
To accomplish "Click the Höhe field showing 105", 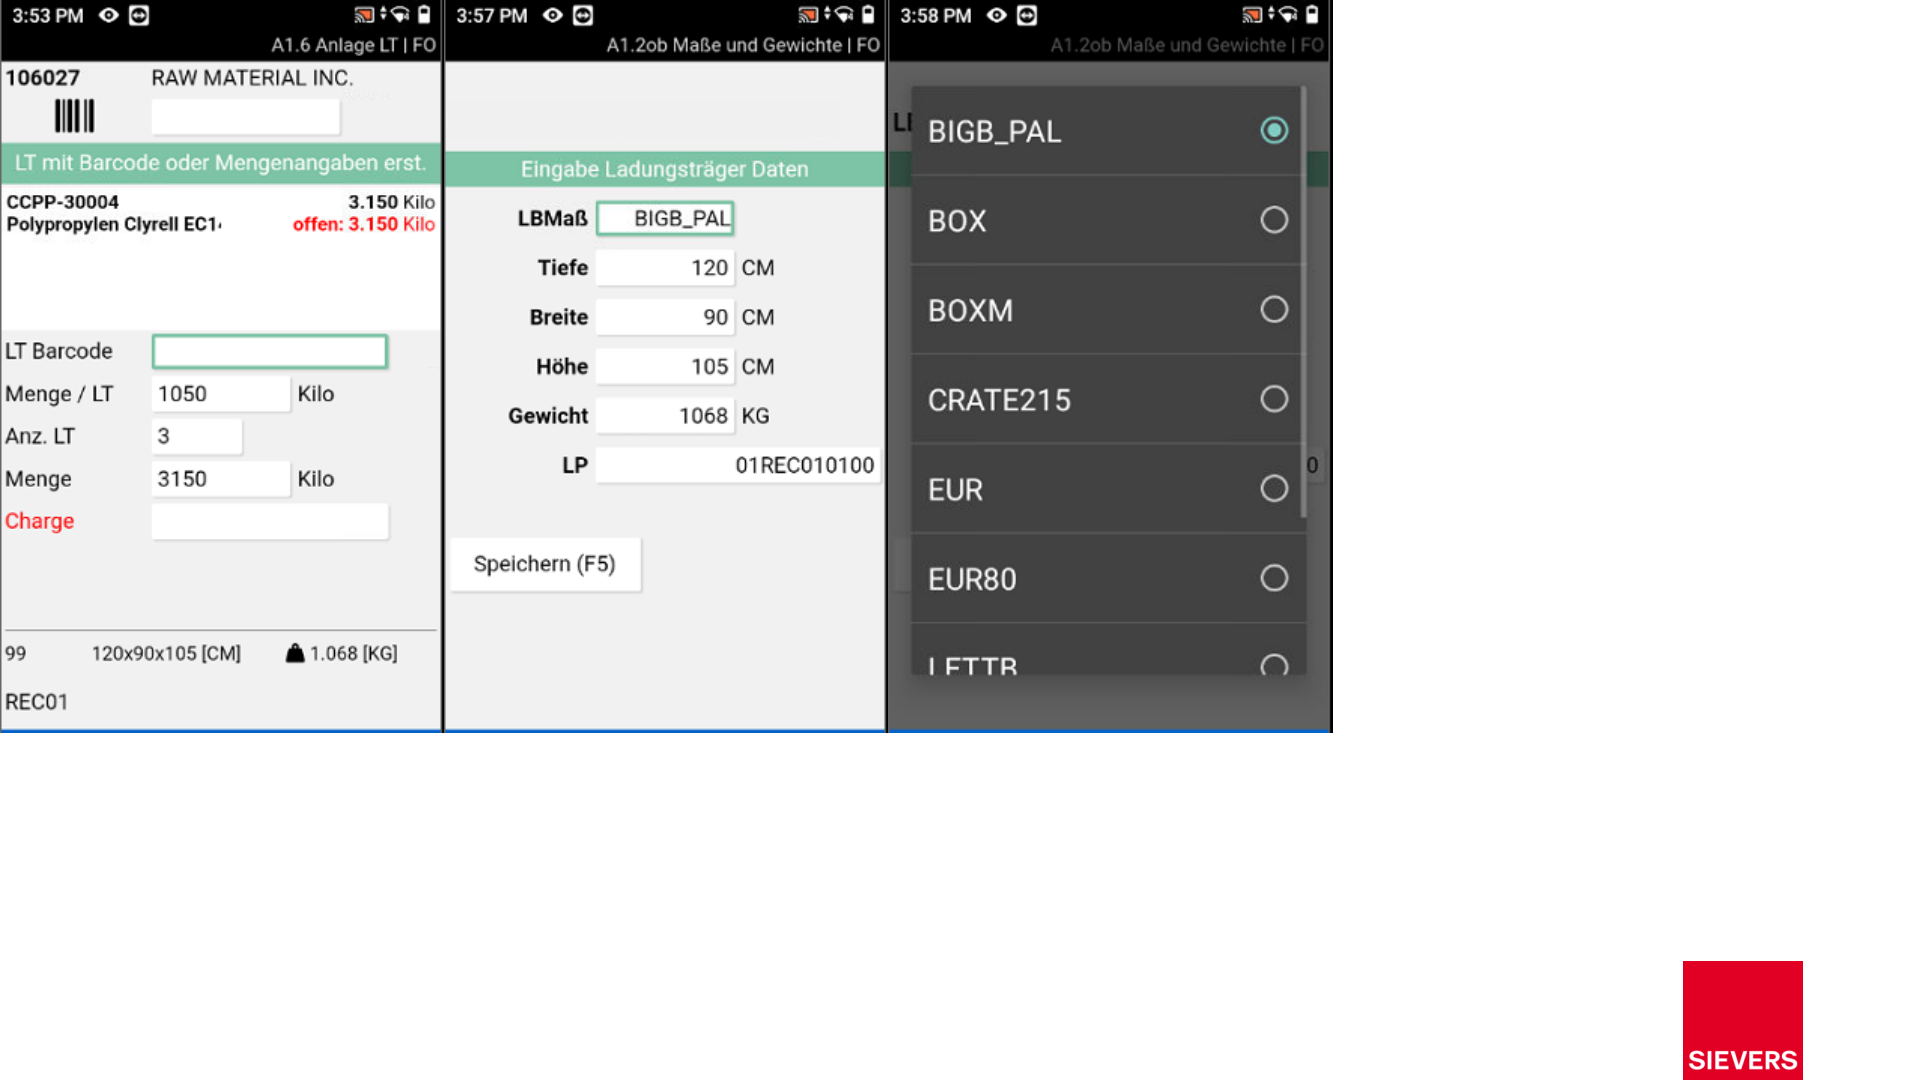I will (665, 367).
